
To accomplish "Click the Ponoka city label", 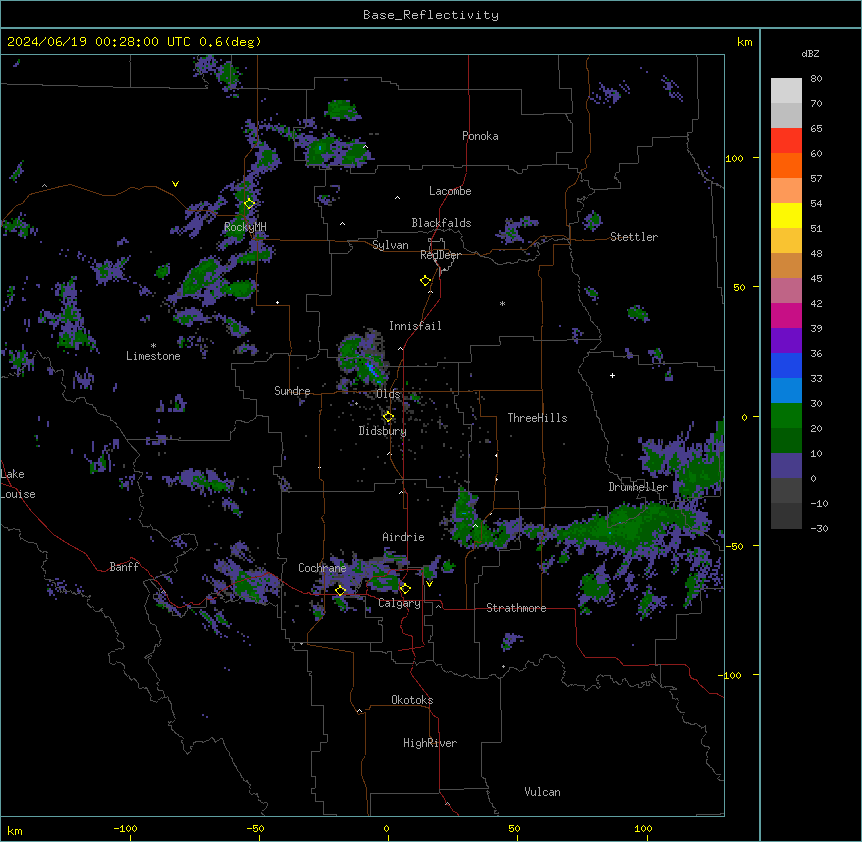I will tap(480, 136).
